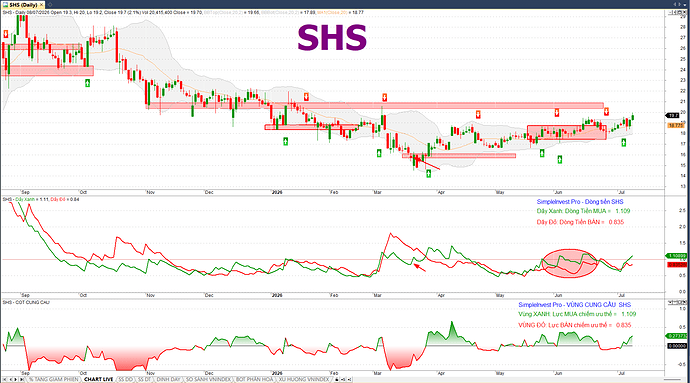Switch to the % TANG GIAM PHIEN sheet
Viewport: 690px width, 383px height.
point(53,379)
